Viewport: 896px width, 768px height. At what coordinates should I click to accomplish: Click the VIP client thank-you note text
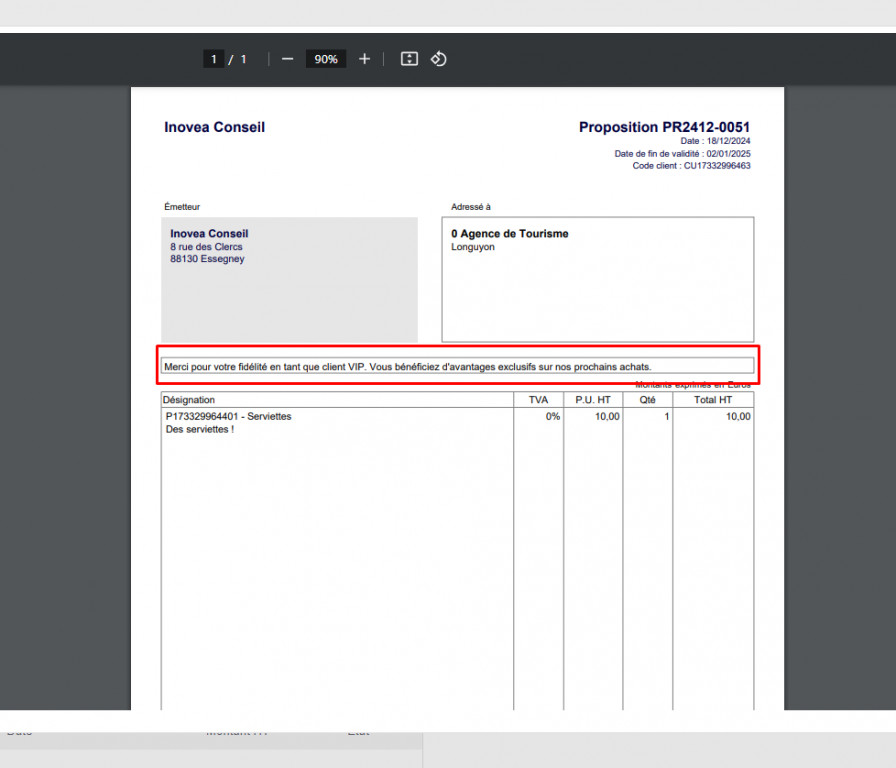coord(407,367)
